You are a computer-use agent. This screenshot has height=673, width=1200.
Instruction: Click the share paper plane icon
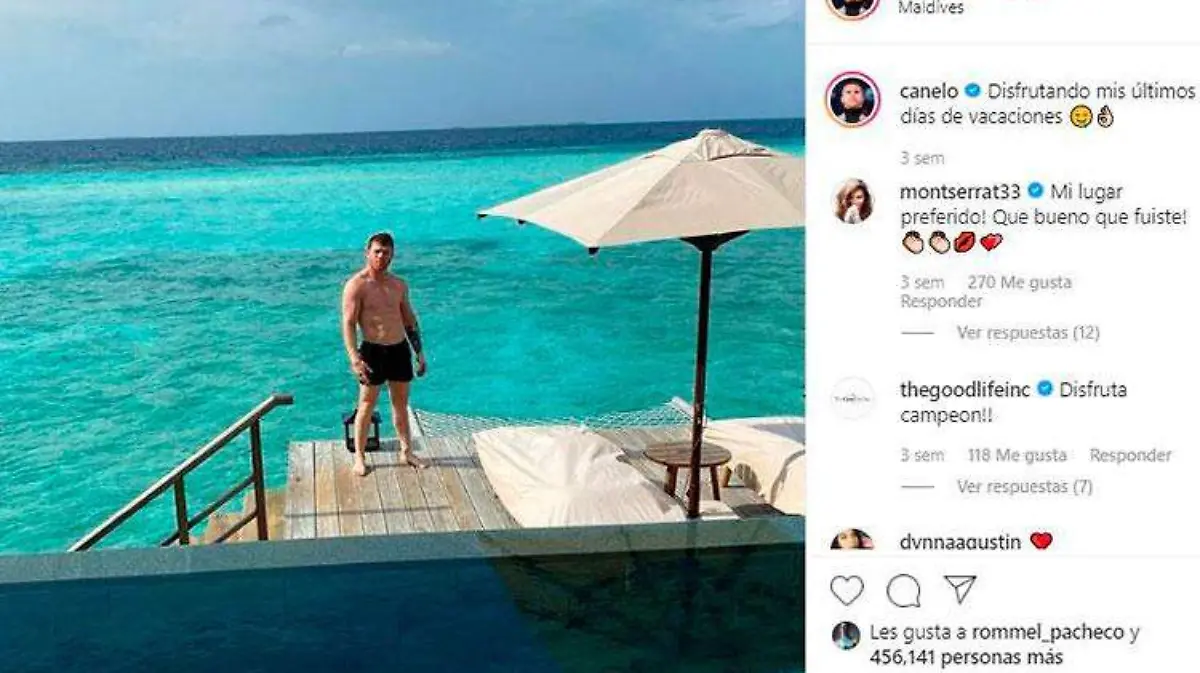pos(959,589)
